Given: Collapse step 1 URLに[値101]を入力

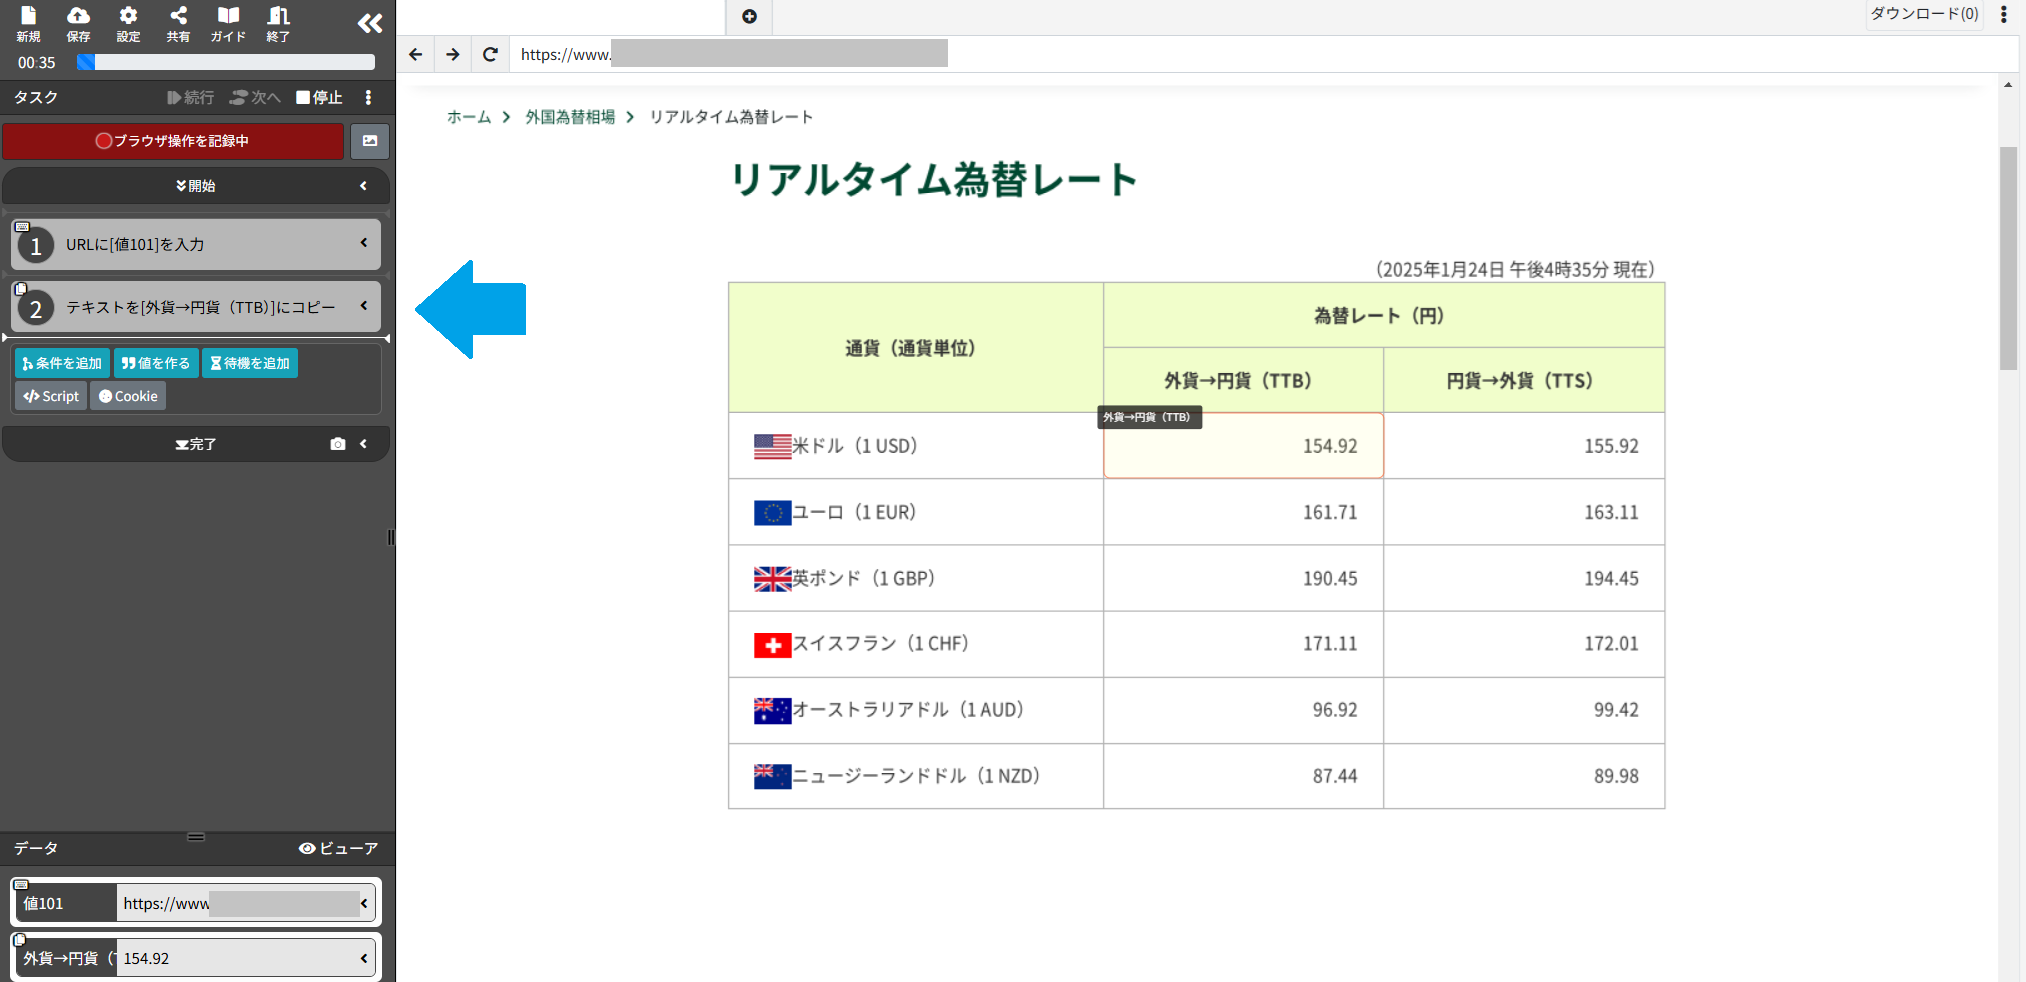Looking at the screenshot, I should [364, 244].
